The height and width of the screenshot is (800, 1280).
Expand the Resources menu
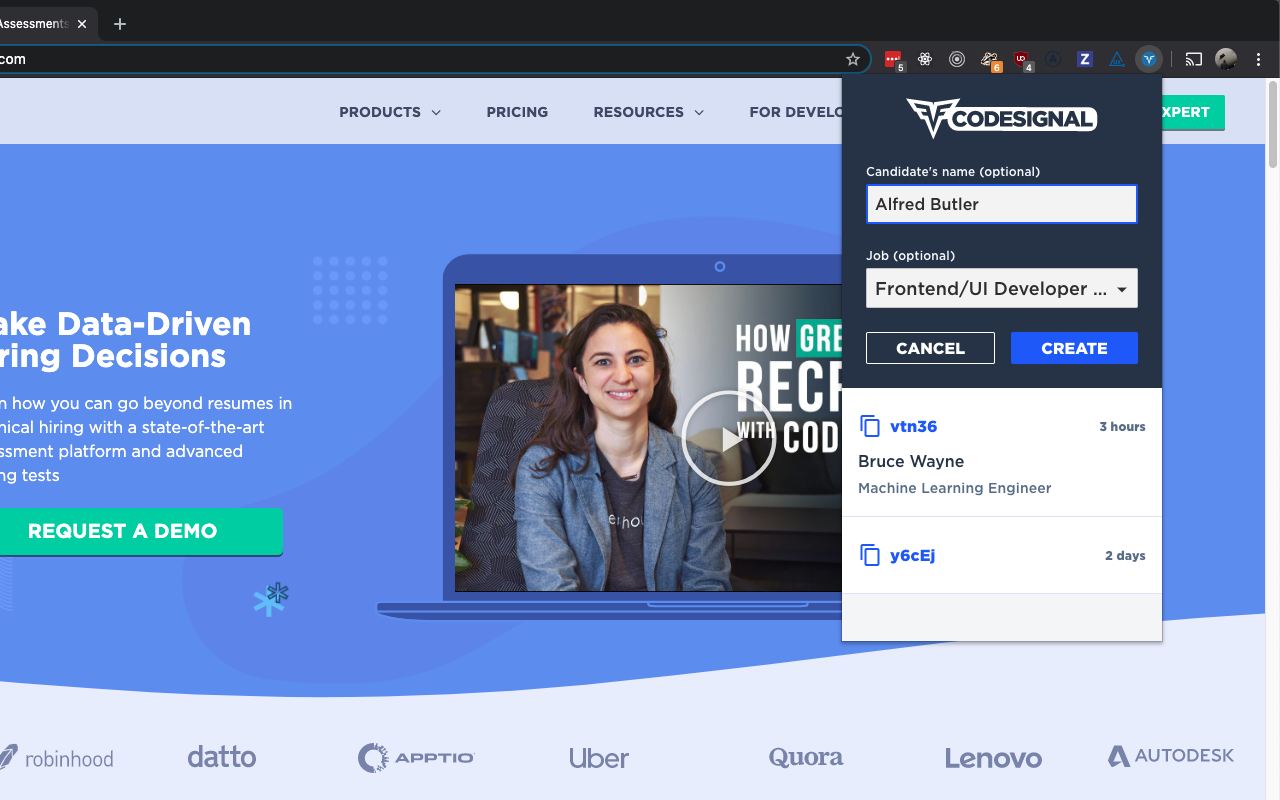(649, 112)
